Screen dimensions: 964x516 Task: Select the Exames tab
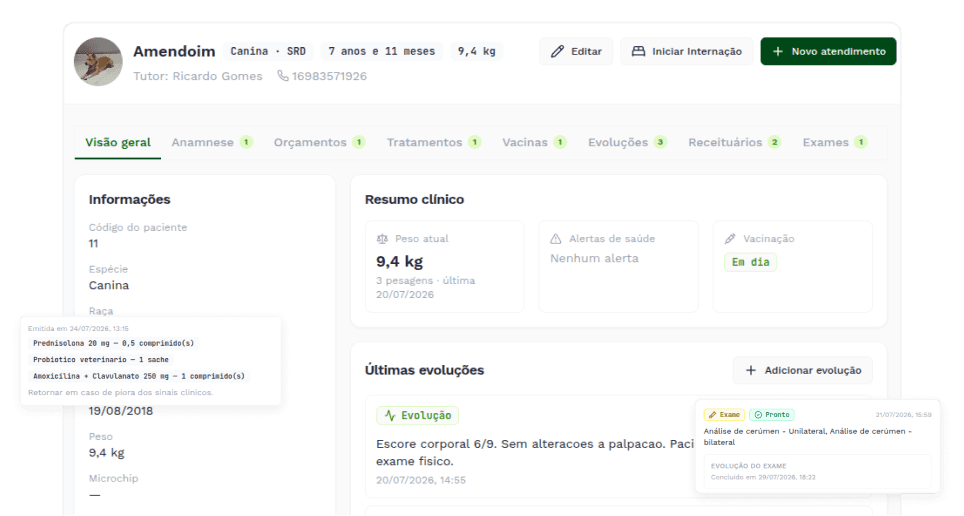834,142
